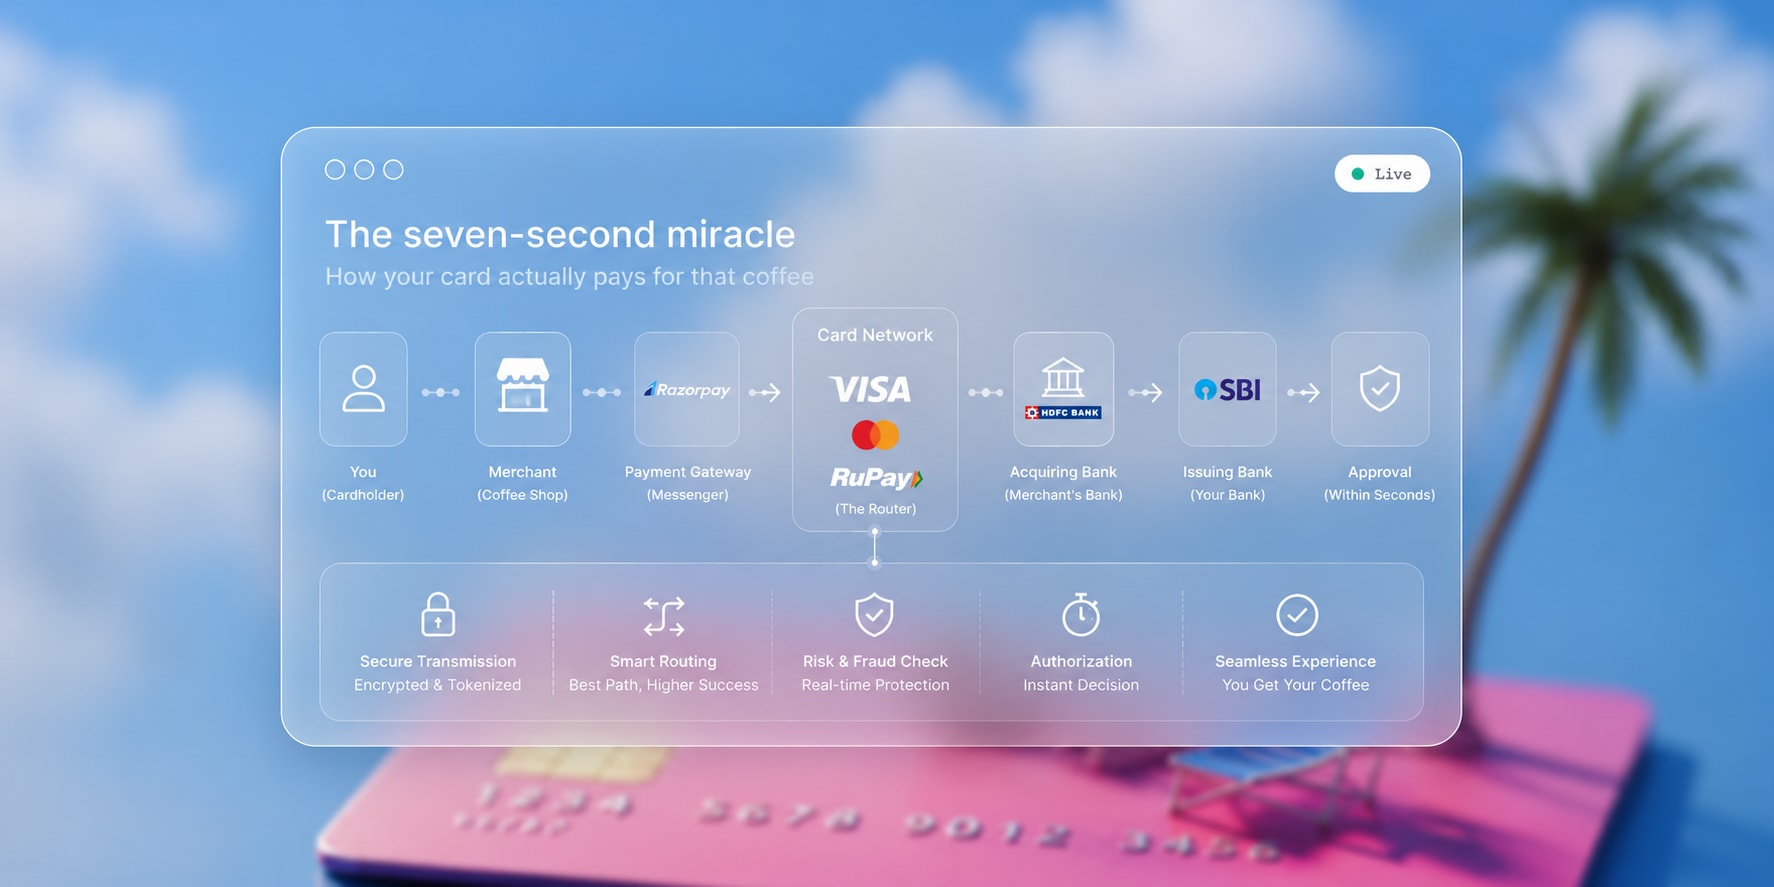Click the SBI logo
The image size is (1774, 887).
[x=1227, y=389]
